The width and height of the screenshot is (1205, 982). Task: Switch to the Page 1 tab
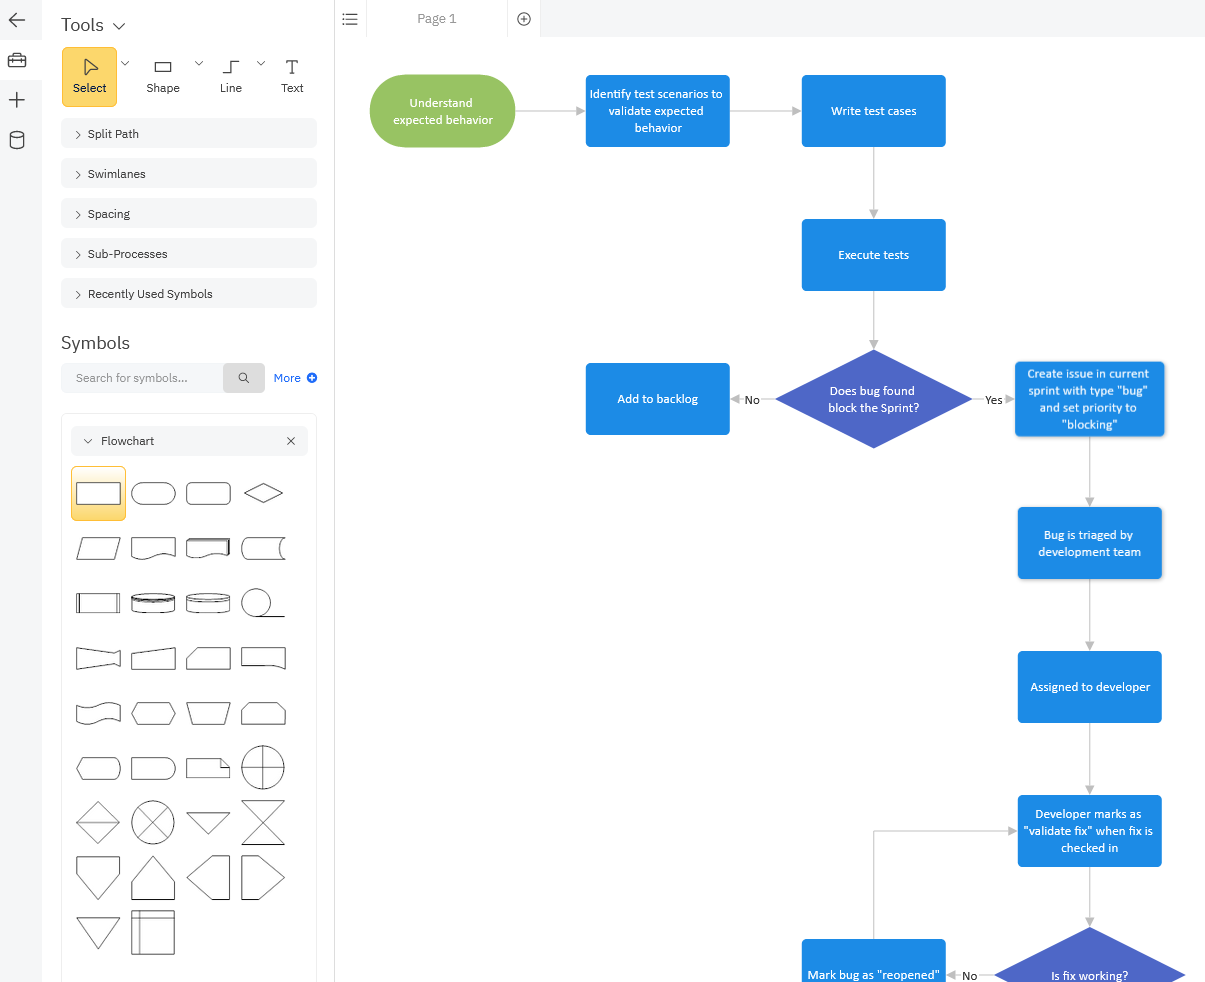[x=436, y=18]
